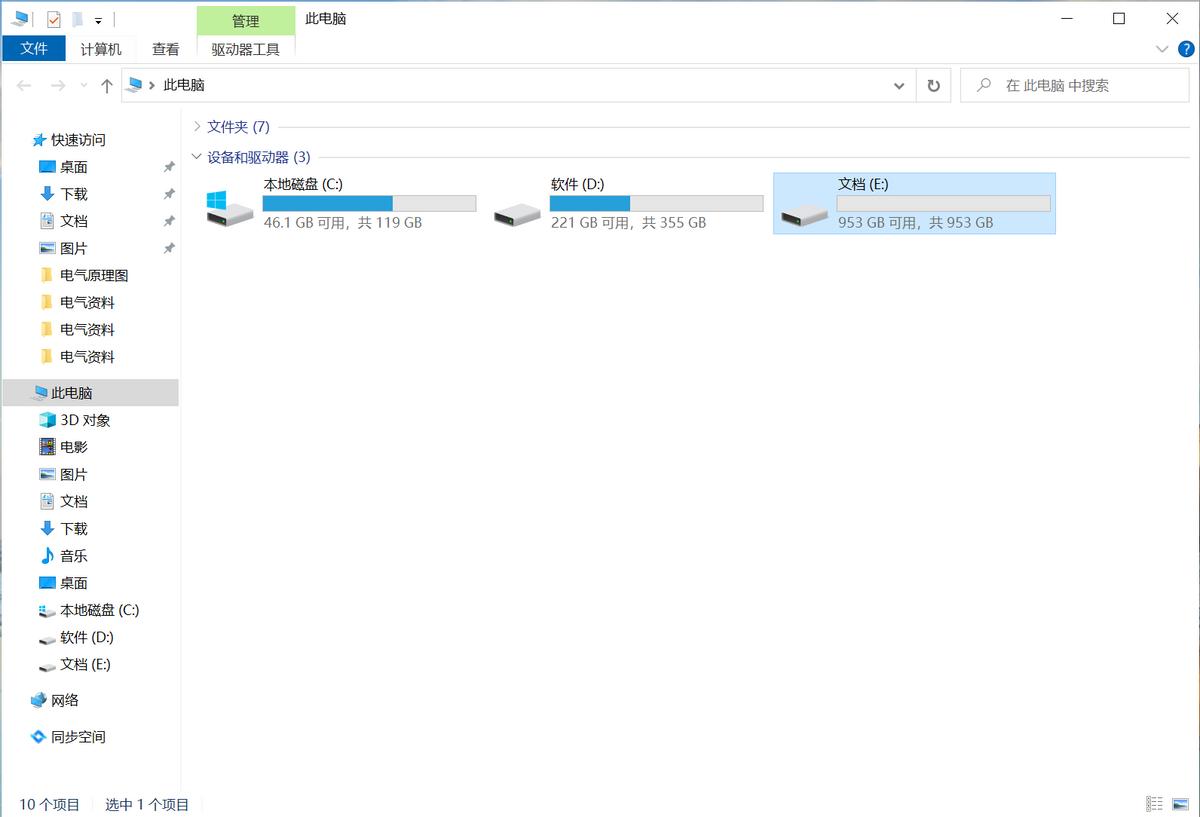Viewport: 1200px width, 817px height.
Task: Switch to details view from the status bar
Action: pos(1154,803)
